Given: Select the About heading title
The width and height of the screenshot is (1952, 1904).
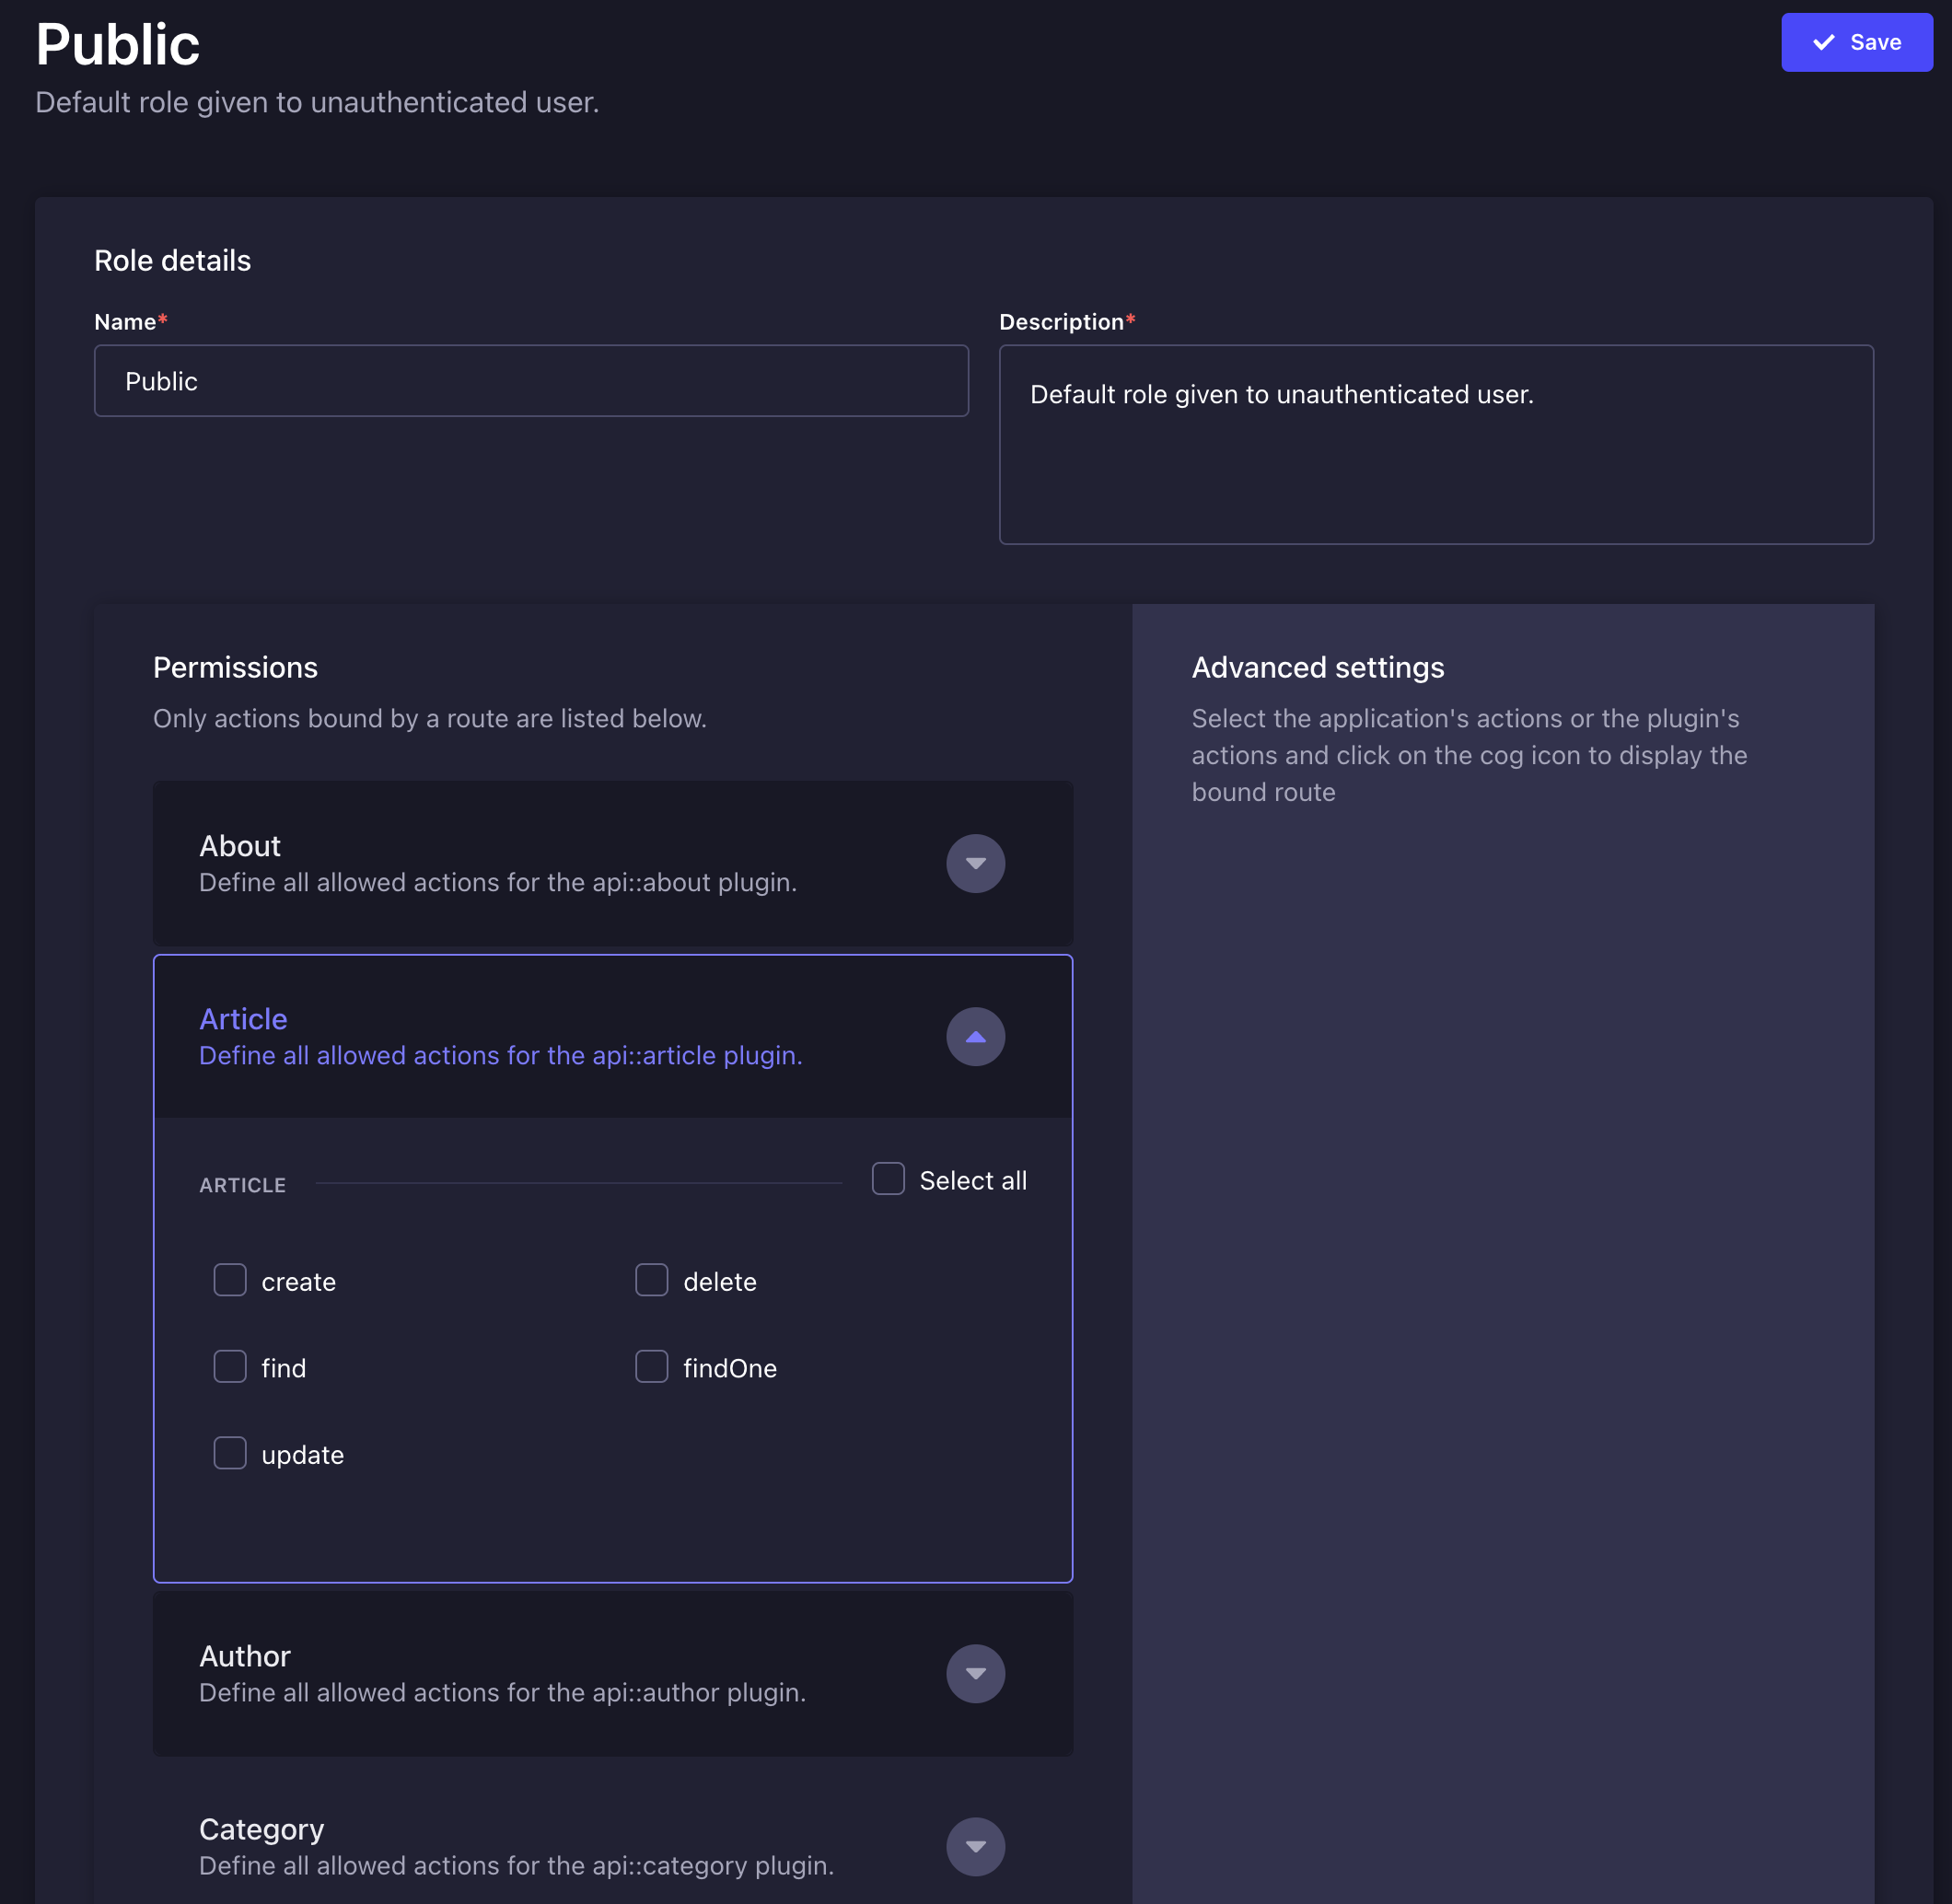Looking at the screenshot, I should [240, 846].
